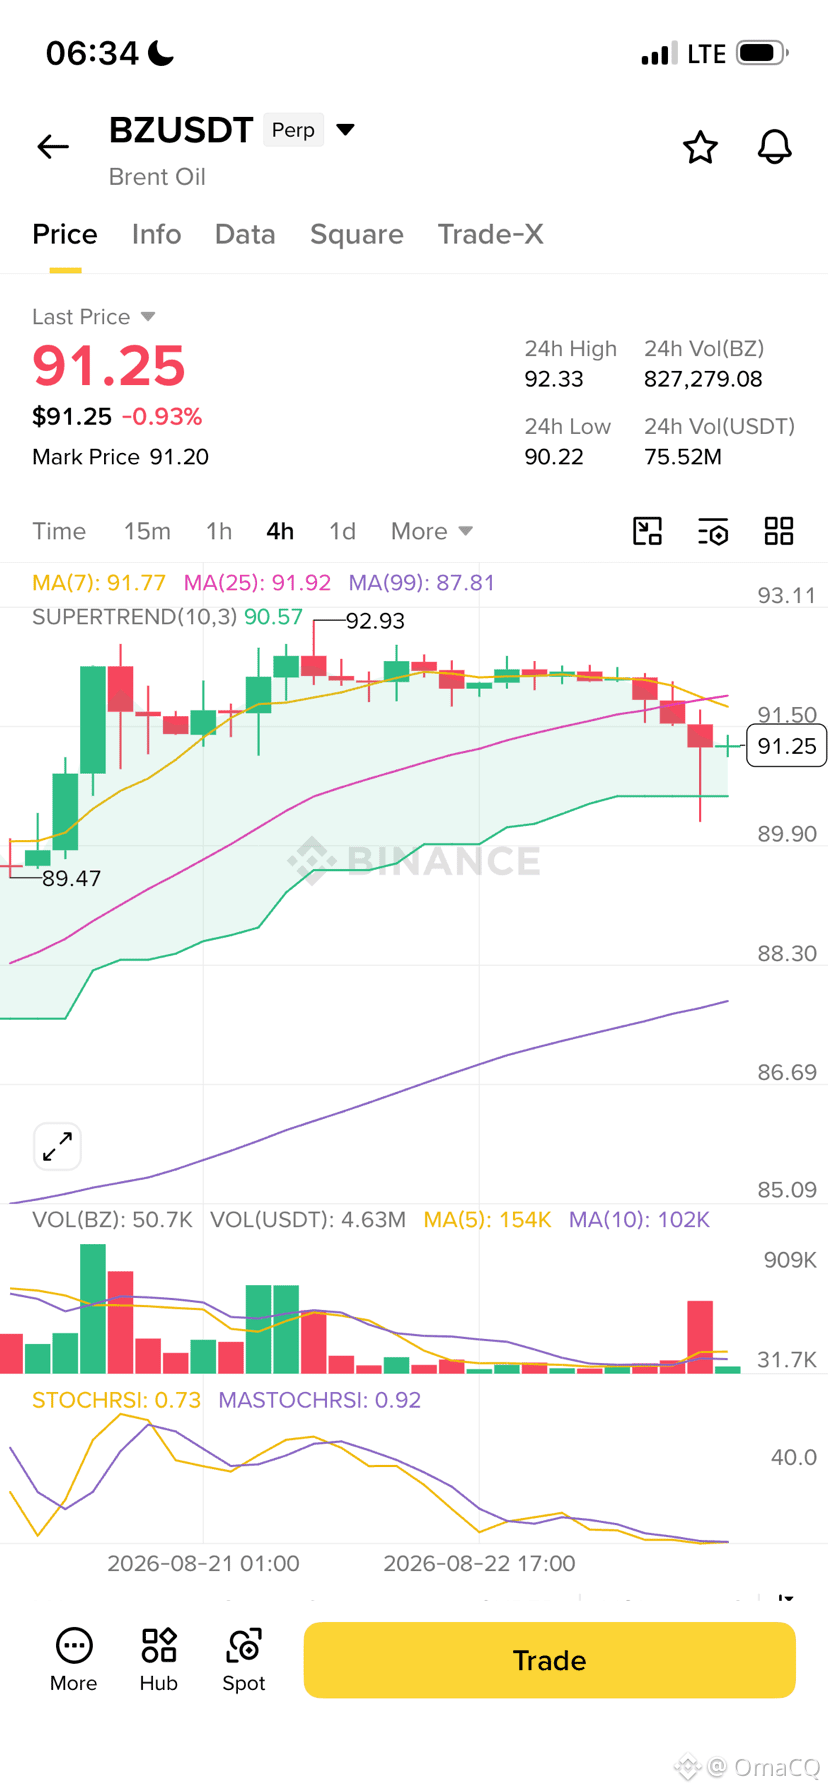
Task: Open the grid layout icon
Action: pyautogui.click(x=779, y=531)
